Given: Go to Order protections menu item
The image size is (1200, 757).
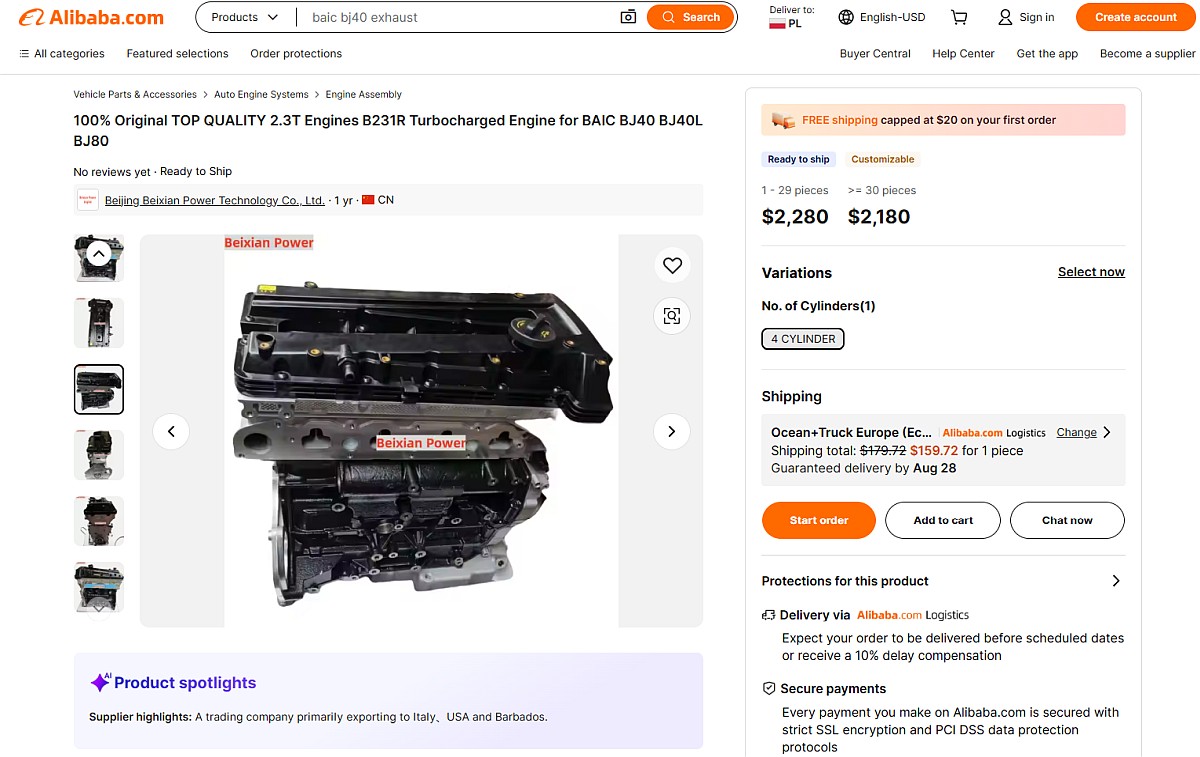Looking at the screenshot, I should pos(296,54).
